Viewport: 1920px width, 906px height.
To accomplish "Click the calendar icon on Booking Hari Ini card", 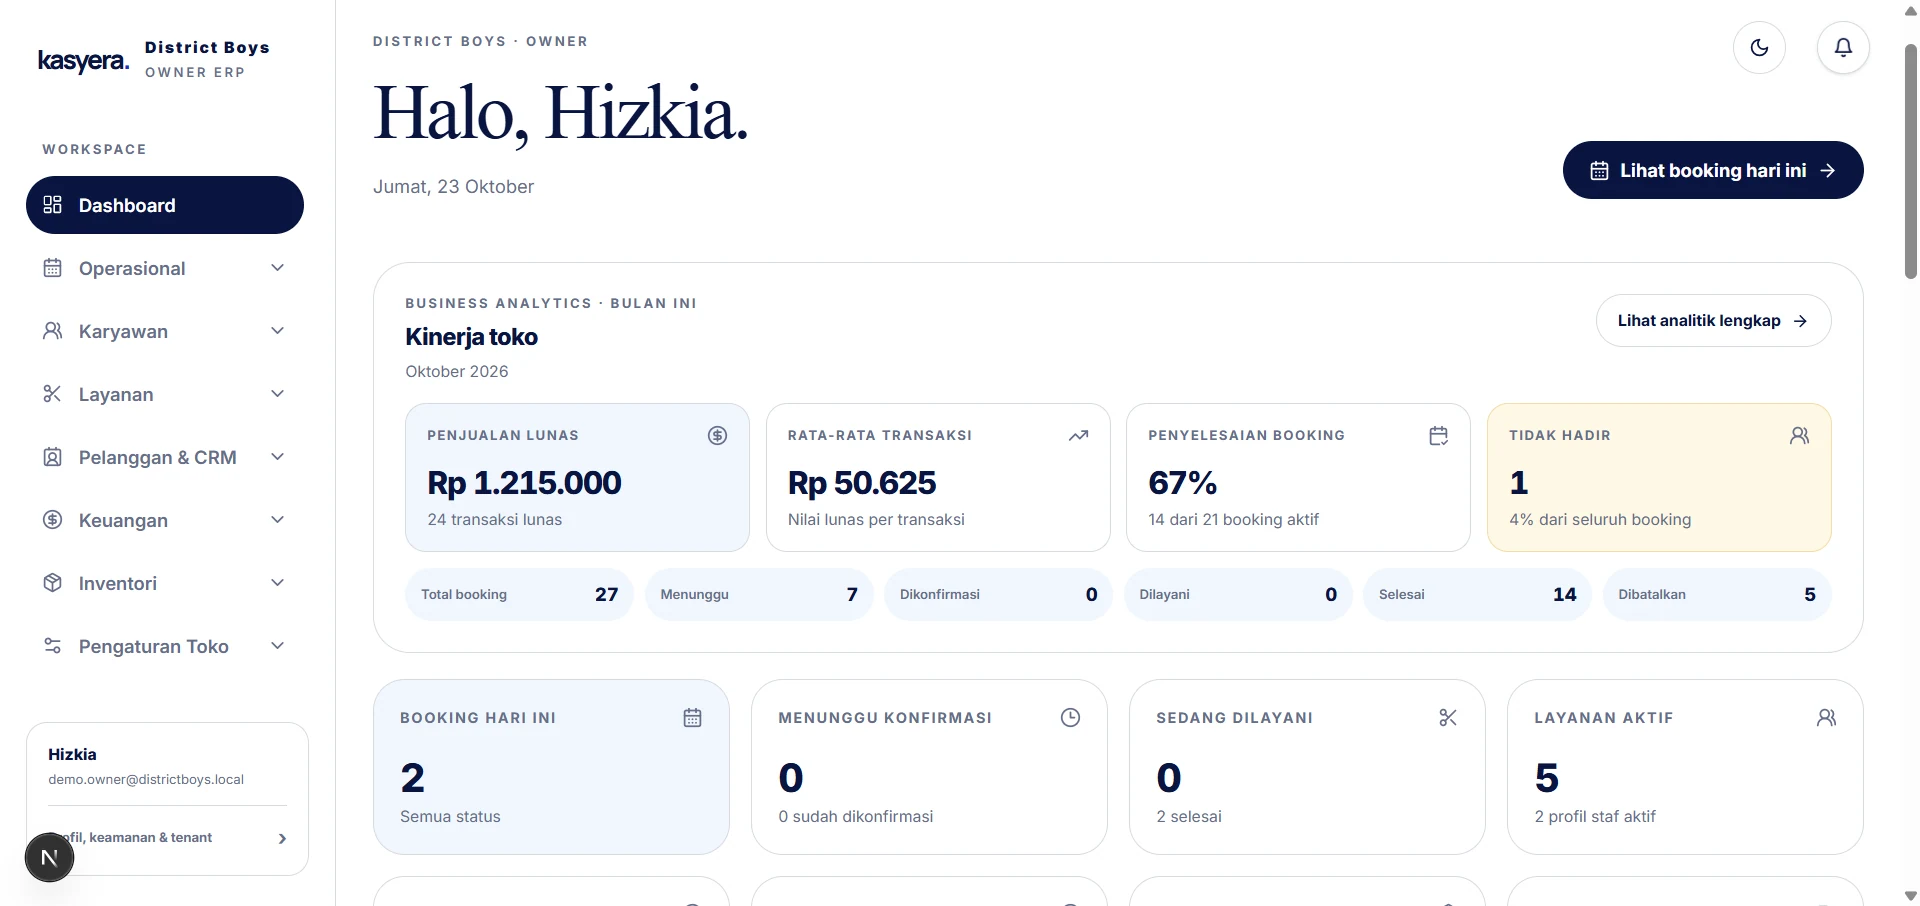I will click(692, 717).
